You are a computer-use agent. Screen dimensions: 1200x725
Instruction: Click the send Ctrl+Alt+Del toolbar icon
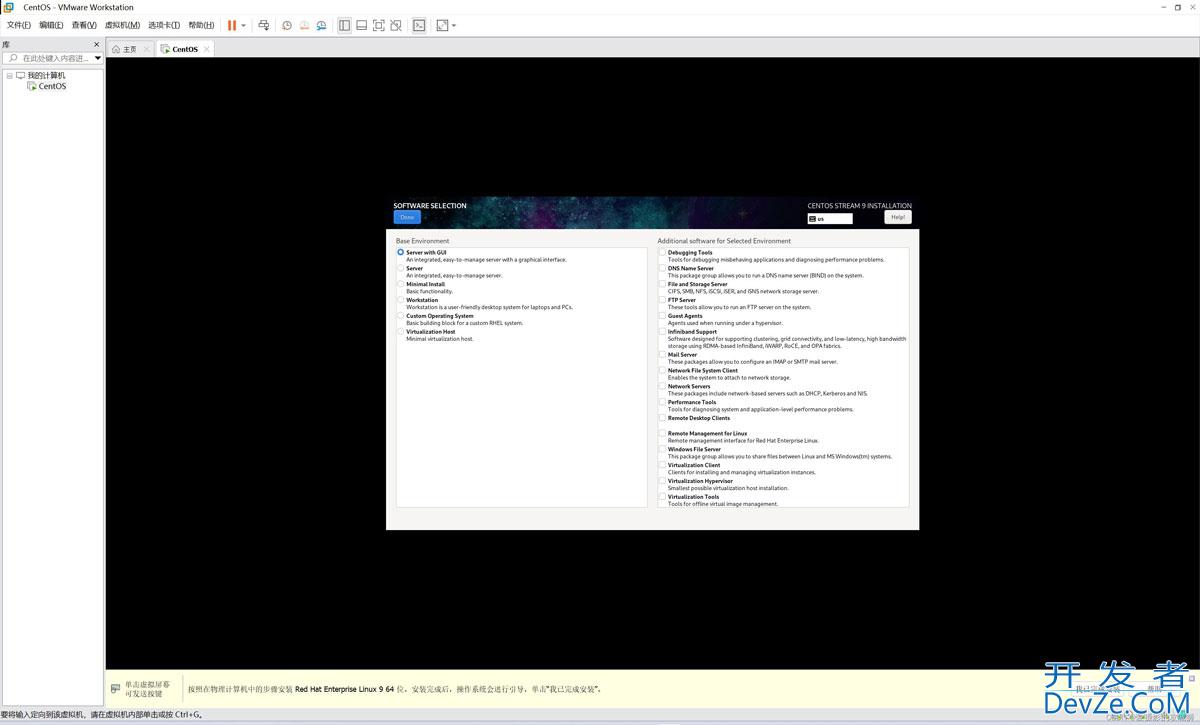(264, 25)
